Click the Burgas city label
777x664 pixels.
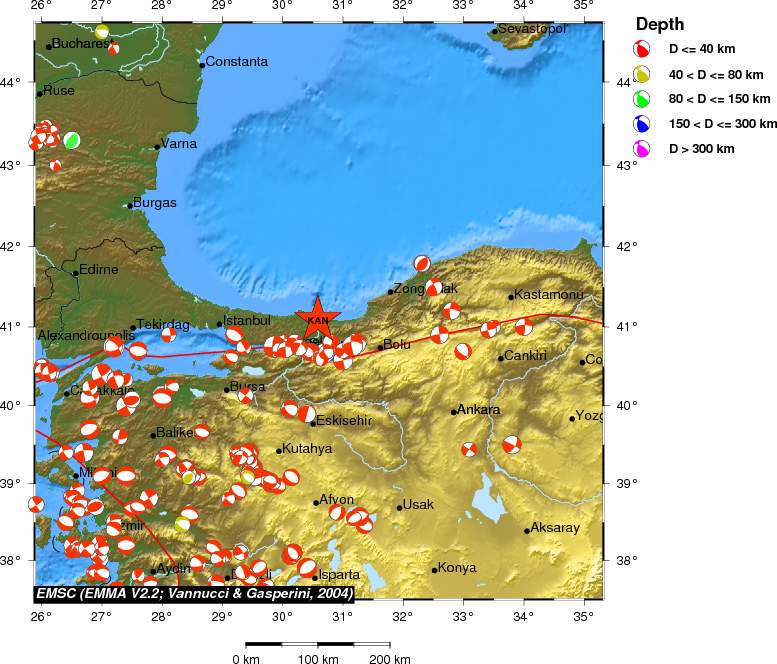(155, 203)
